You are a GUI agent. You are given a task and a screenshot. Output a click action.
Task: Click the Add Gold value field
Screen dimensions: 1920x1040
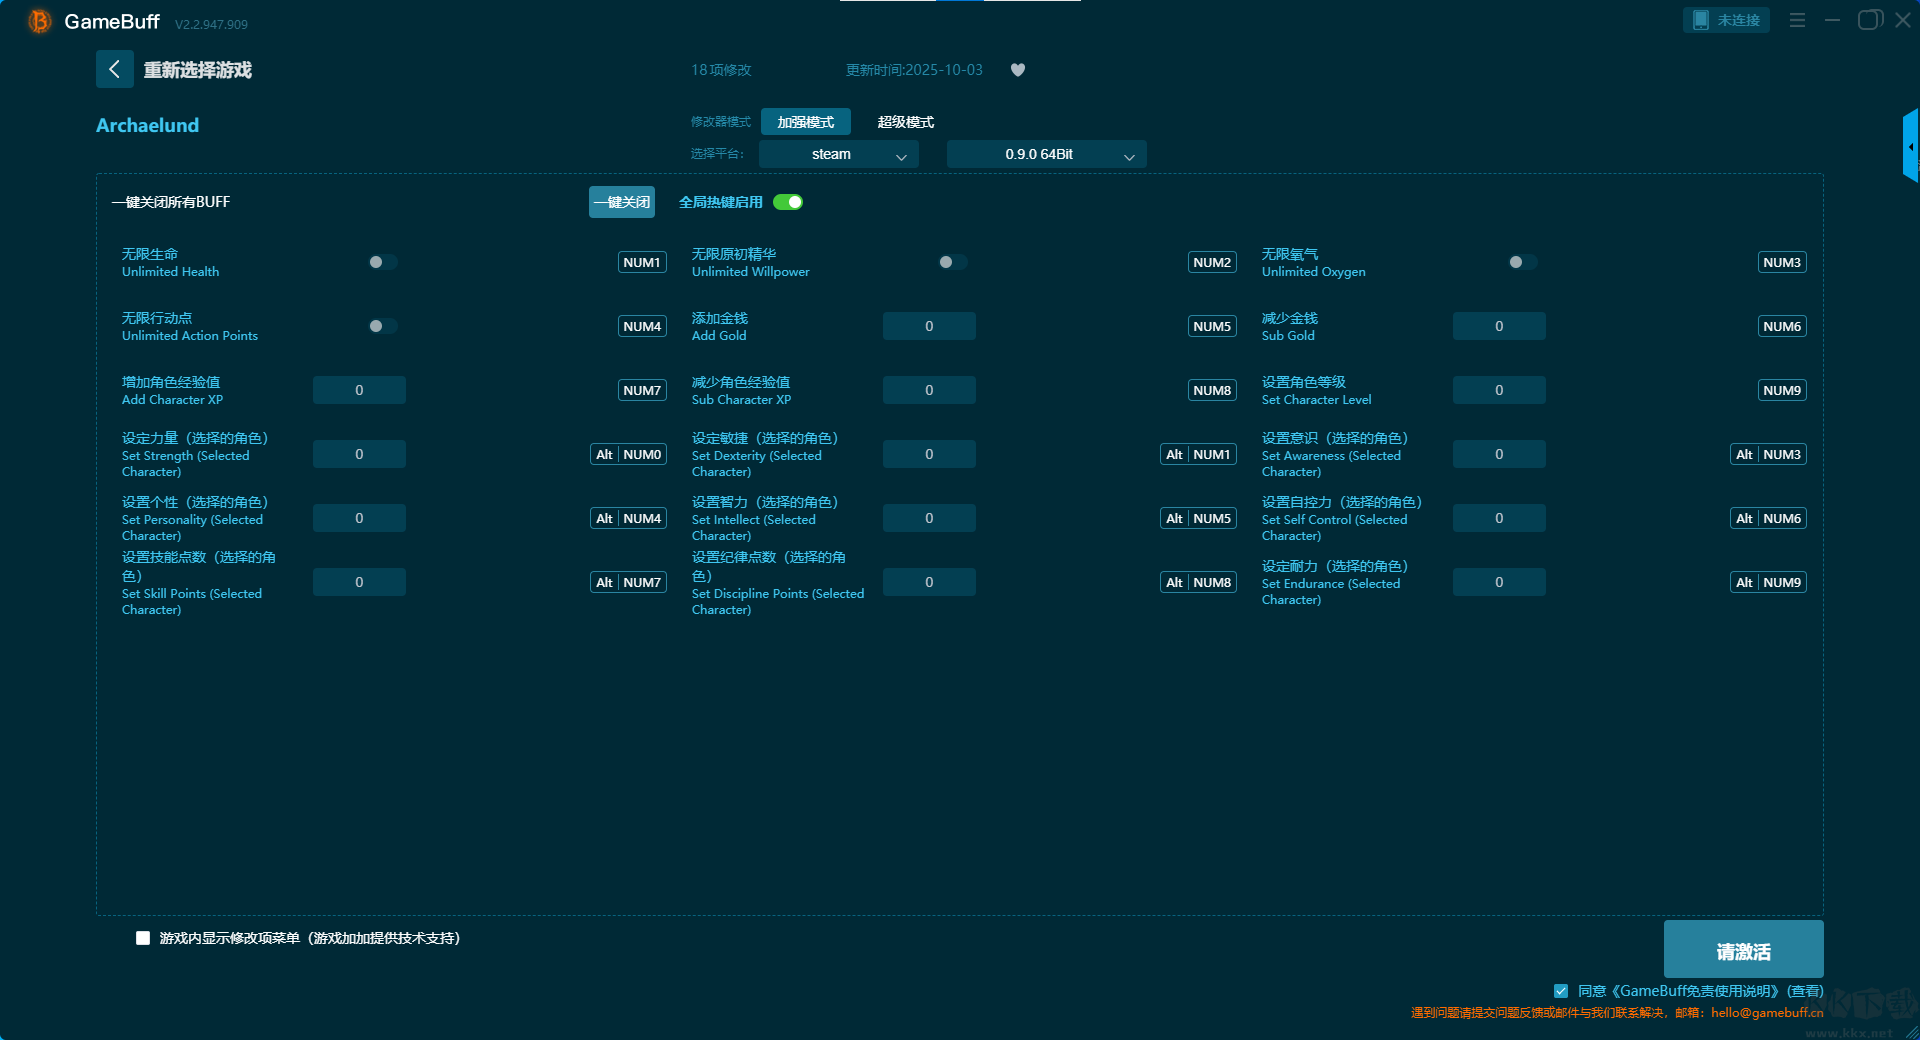click(929, 326)
